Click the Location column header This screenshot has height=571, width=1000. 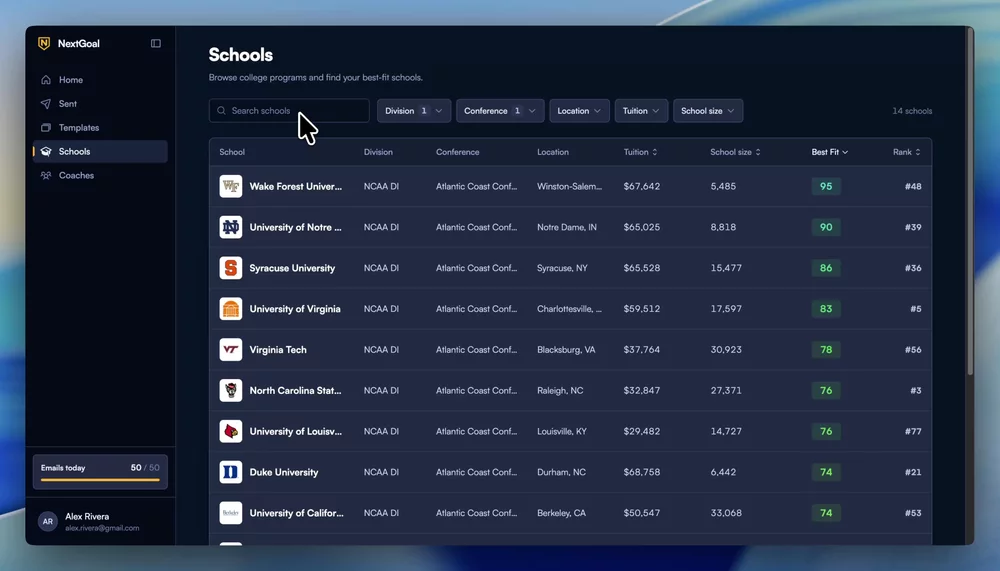tap(553, 152)
